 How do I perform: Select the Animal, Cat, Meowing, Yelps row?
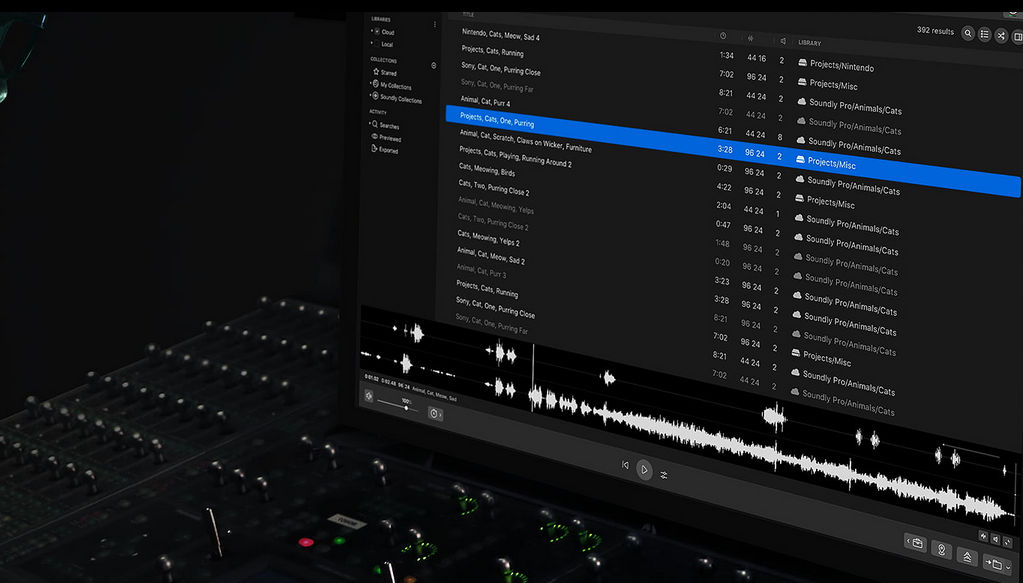[496, 205]
